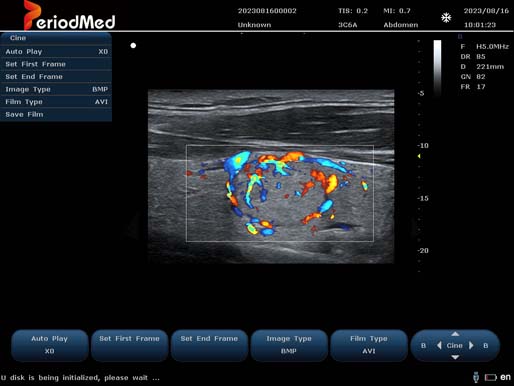Click the depth value 221mm
The width and height of the screenshot is (514, 386).
[x=490, y=67]
